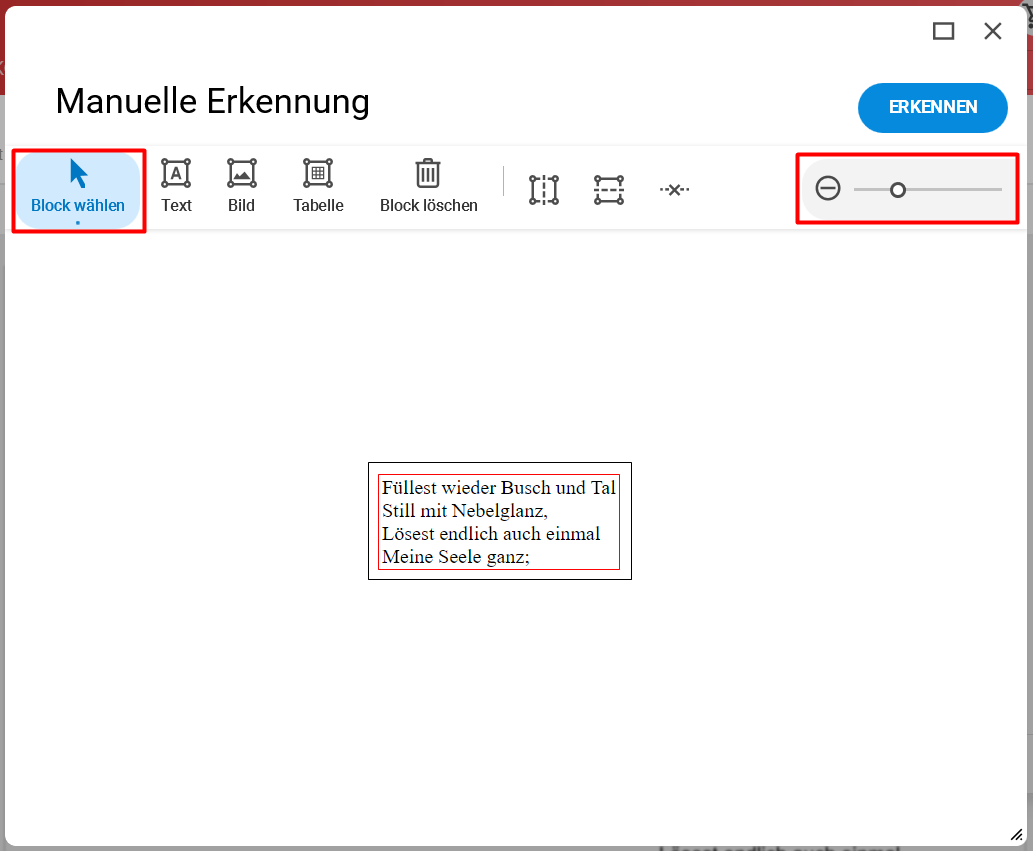Select the text block with red outline

point(499,522)
